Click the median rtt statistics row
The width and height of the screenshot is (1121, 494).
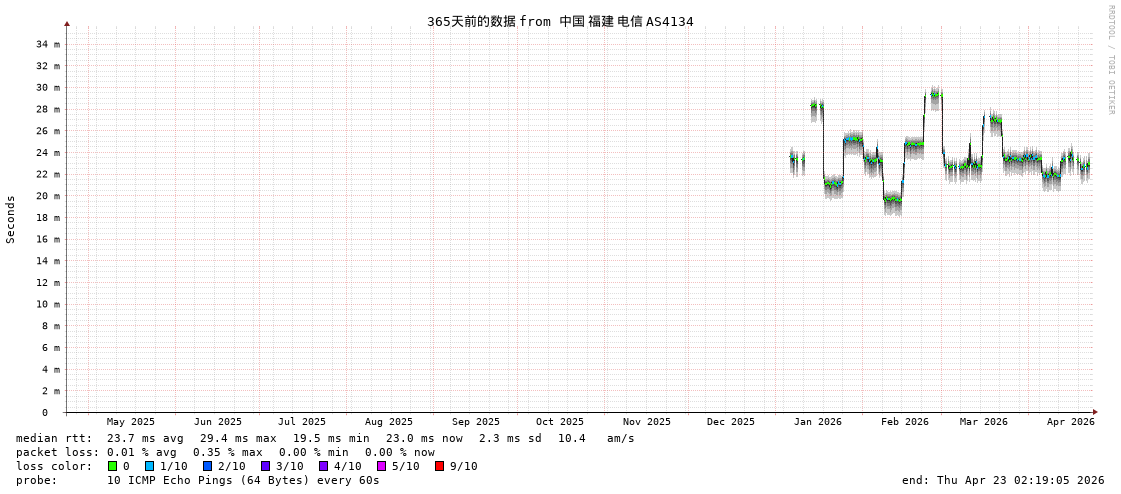pos(325,438)
